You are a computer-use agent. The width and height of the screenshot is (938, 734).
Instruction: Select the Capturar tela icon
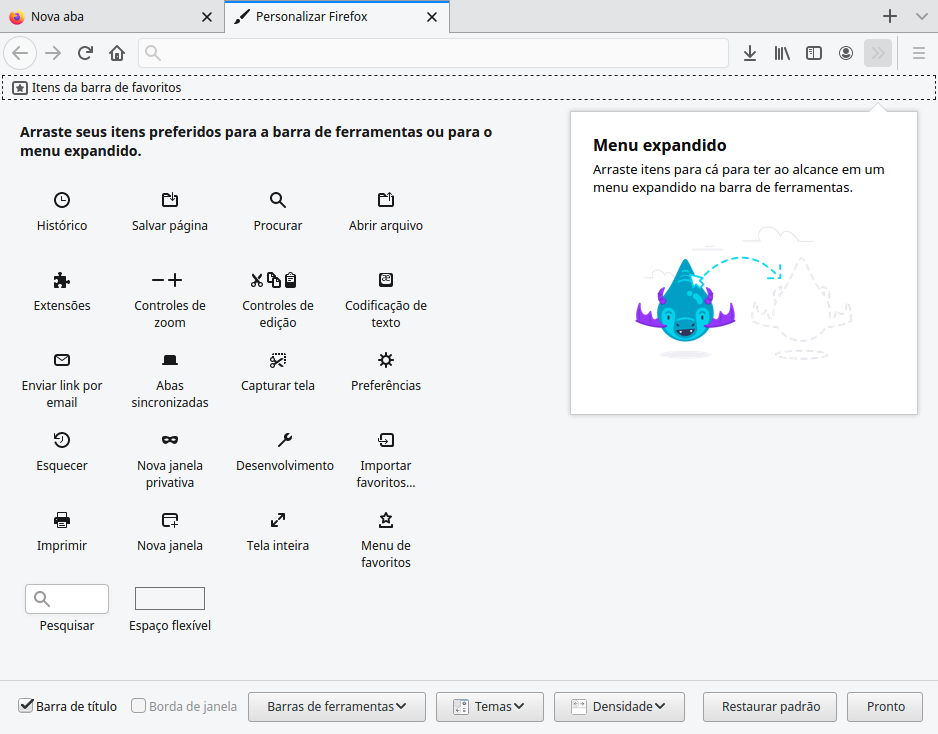click(x=277, y=360)
